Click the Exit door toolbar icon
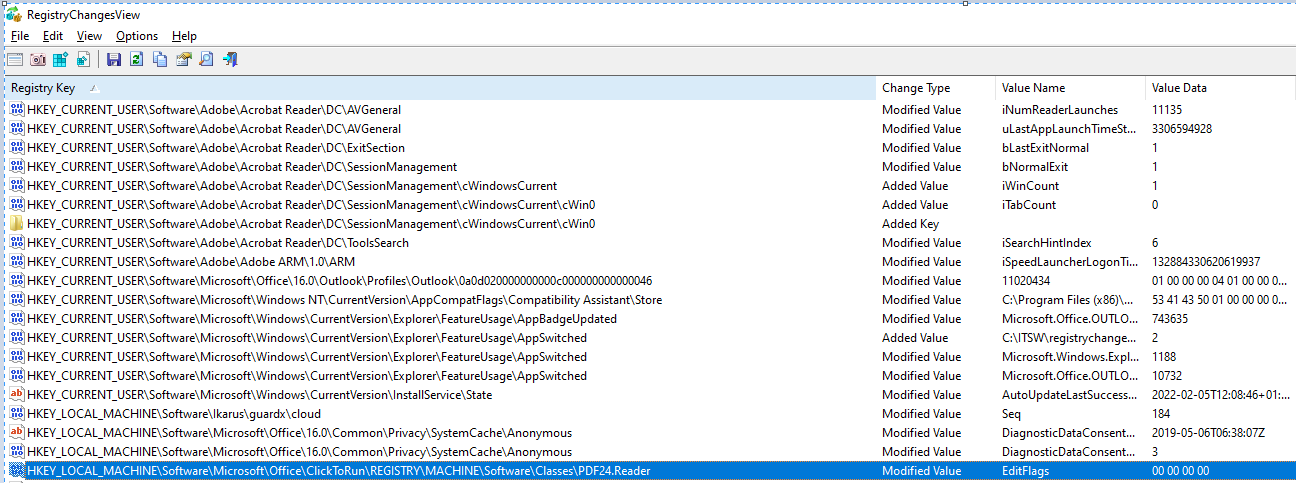The image size is (1296, 483). [230, 60]
